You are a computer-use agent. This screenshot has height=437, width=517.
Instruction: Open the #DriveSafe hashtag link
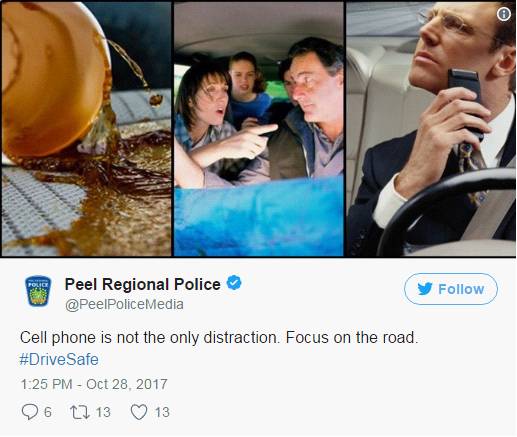(59, 360)
